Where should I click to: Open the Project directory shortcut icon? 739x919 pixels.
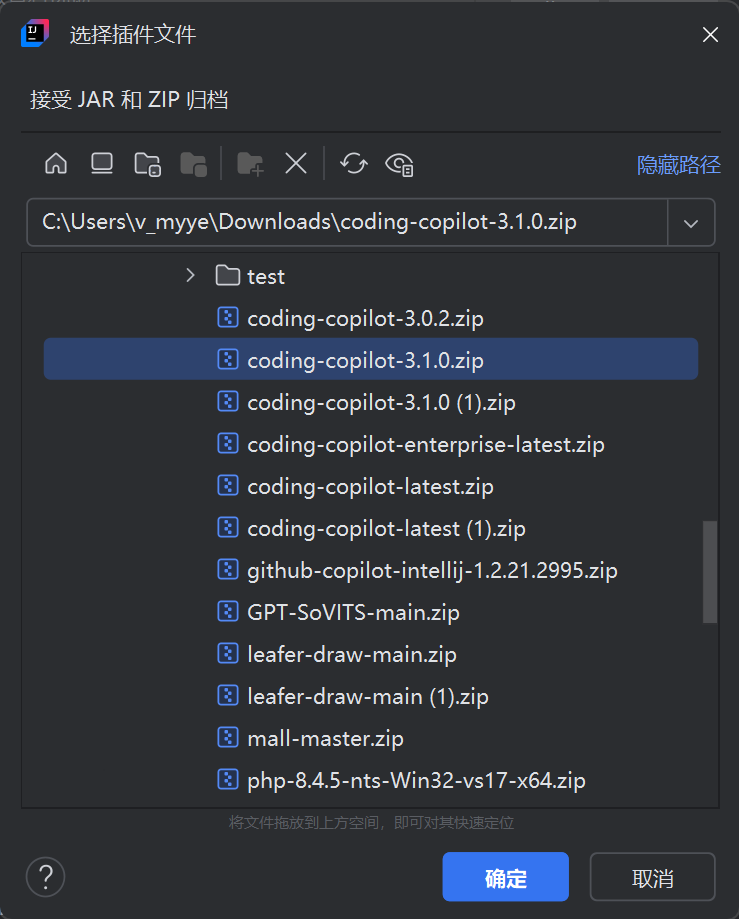coord(147,164)
